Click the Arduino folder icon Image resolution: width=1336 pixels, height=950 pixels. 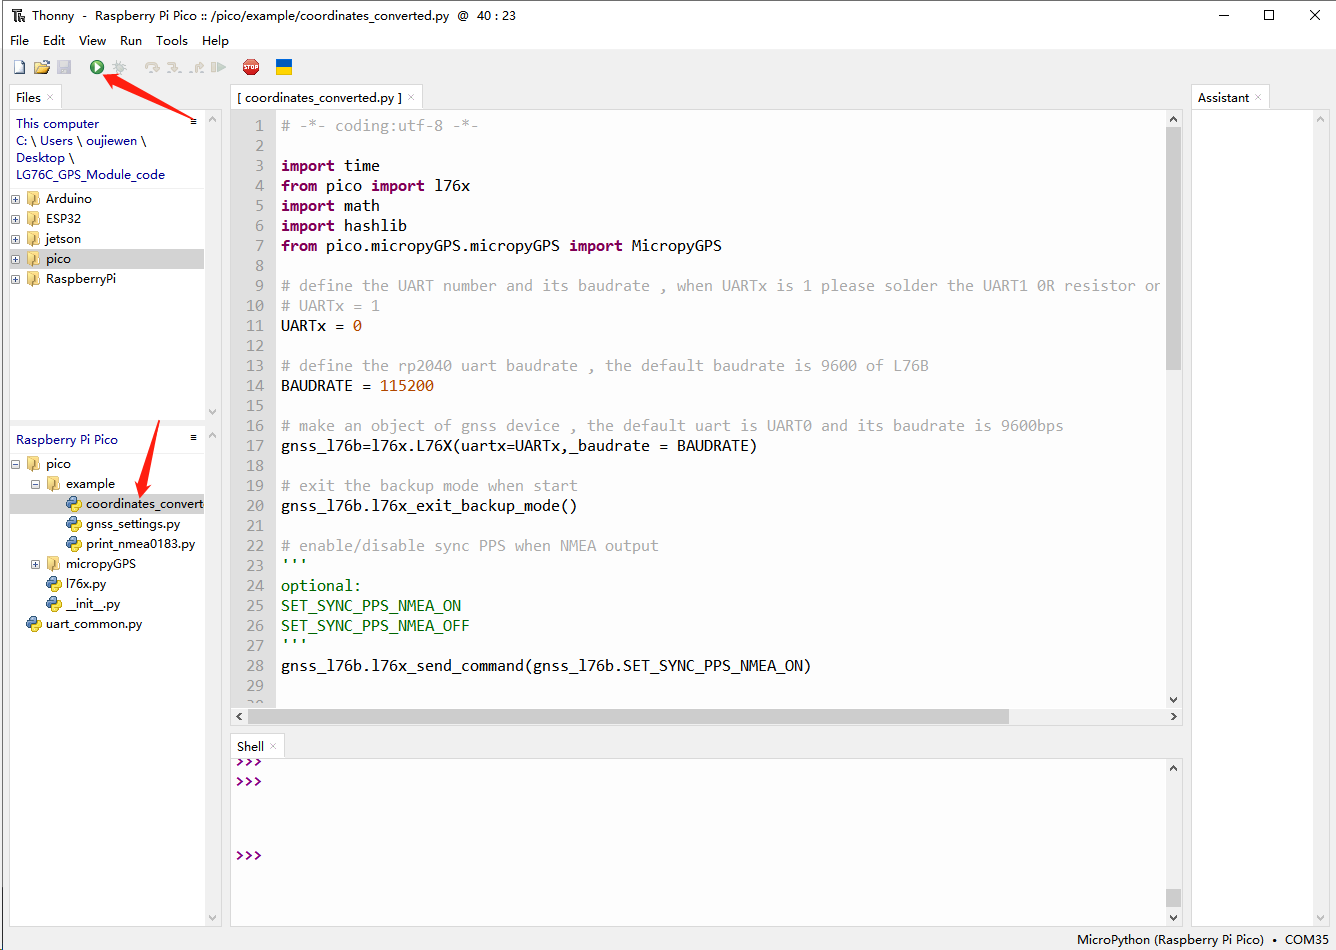pyautogui.click(x=34, y=199)
